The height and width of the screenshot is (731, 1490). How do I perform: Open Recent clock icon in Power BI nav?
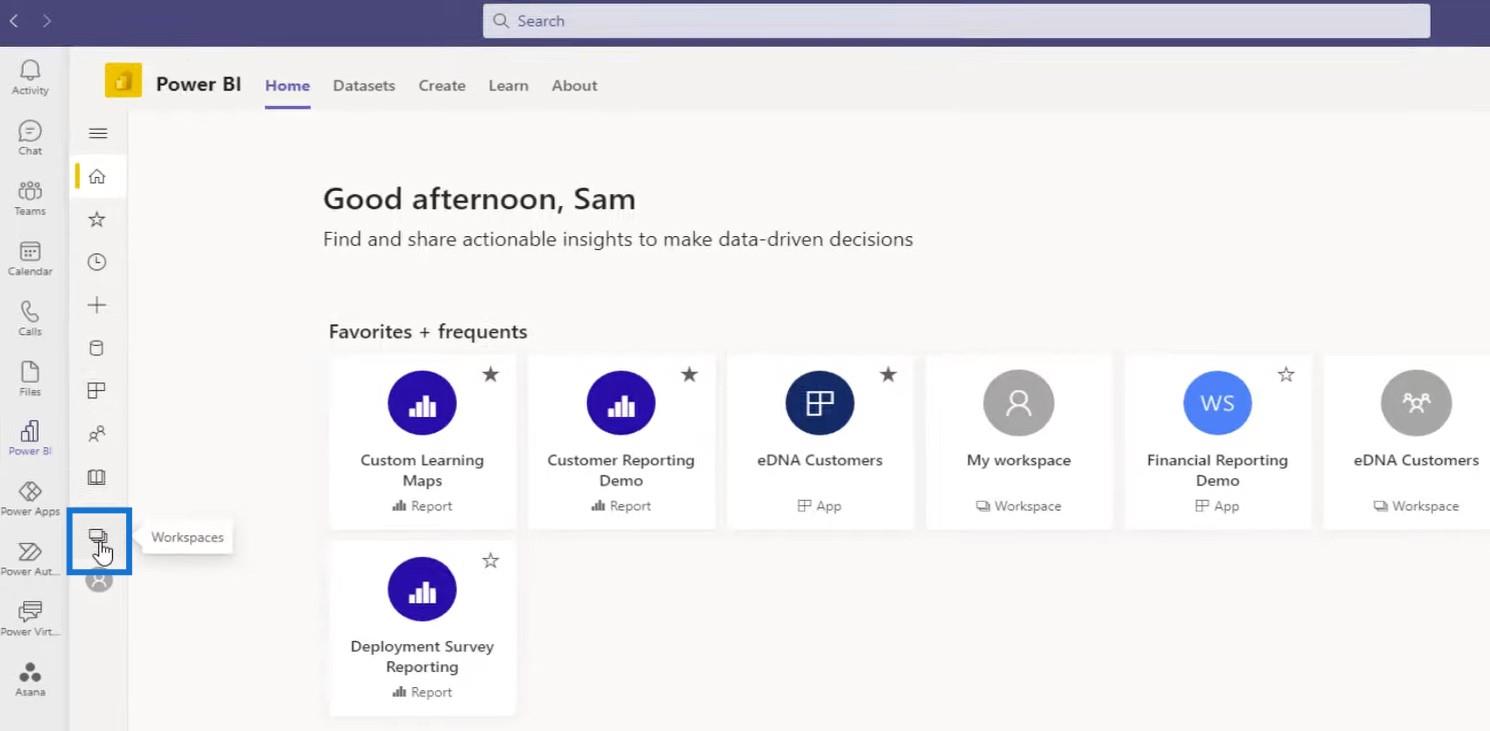[97, 262]
